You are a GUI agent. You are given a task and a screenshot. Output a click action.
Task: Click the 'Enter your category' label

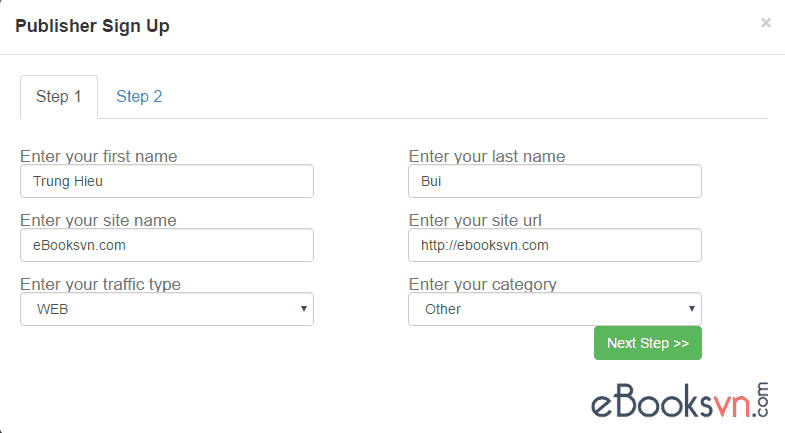click(483, 284)
